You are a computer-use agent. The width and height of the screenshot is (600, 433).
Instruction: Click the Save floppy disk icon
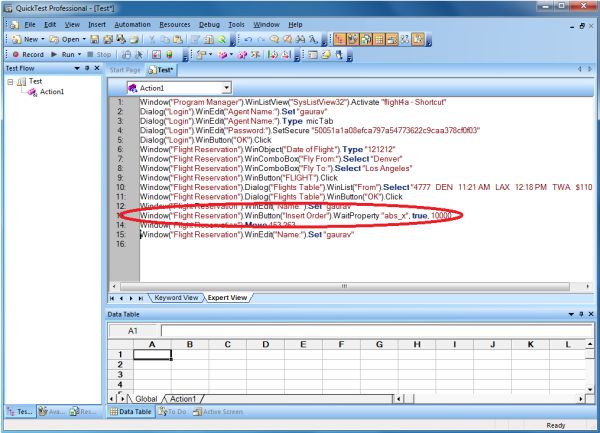[95, 39]
